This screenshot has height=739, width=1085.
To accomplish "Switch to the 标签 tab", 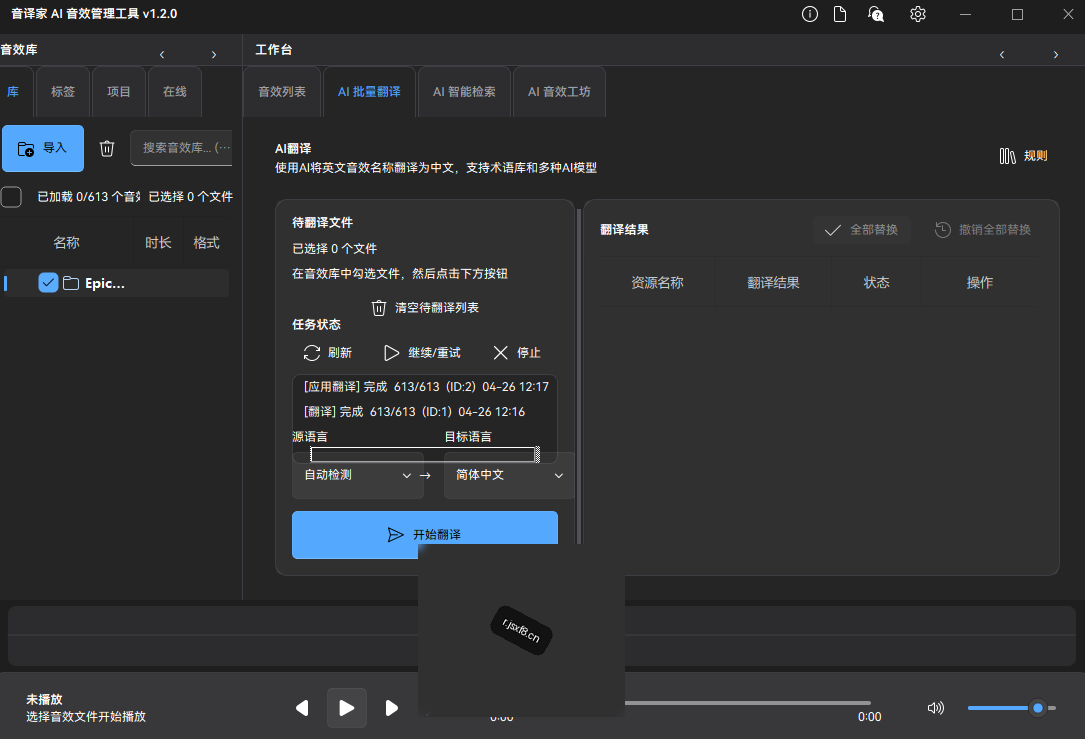I will tap(63, 92).
